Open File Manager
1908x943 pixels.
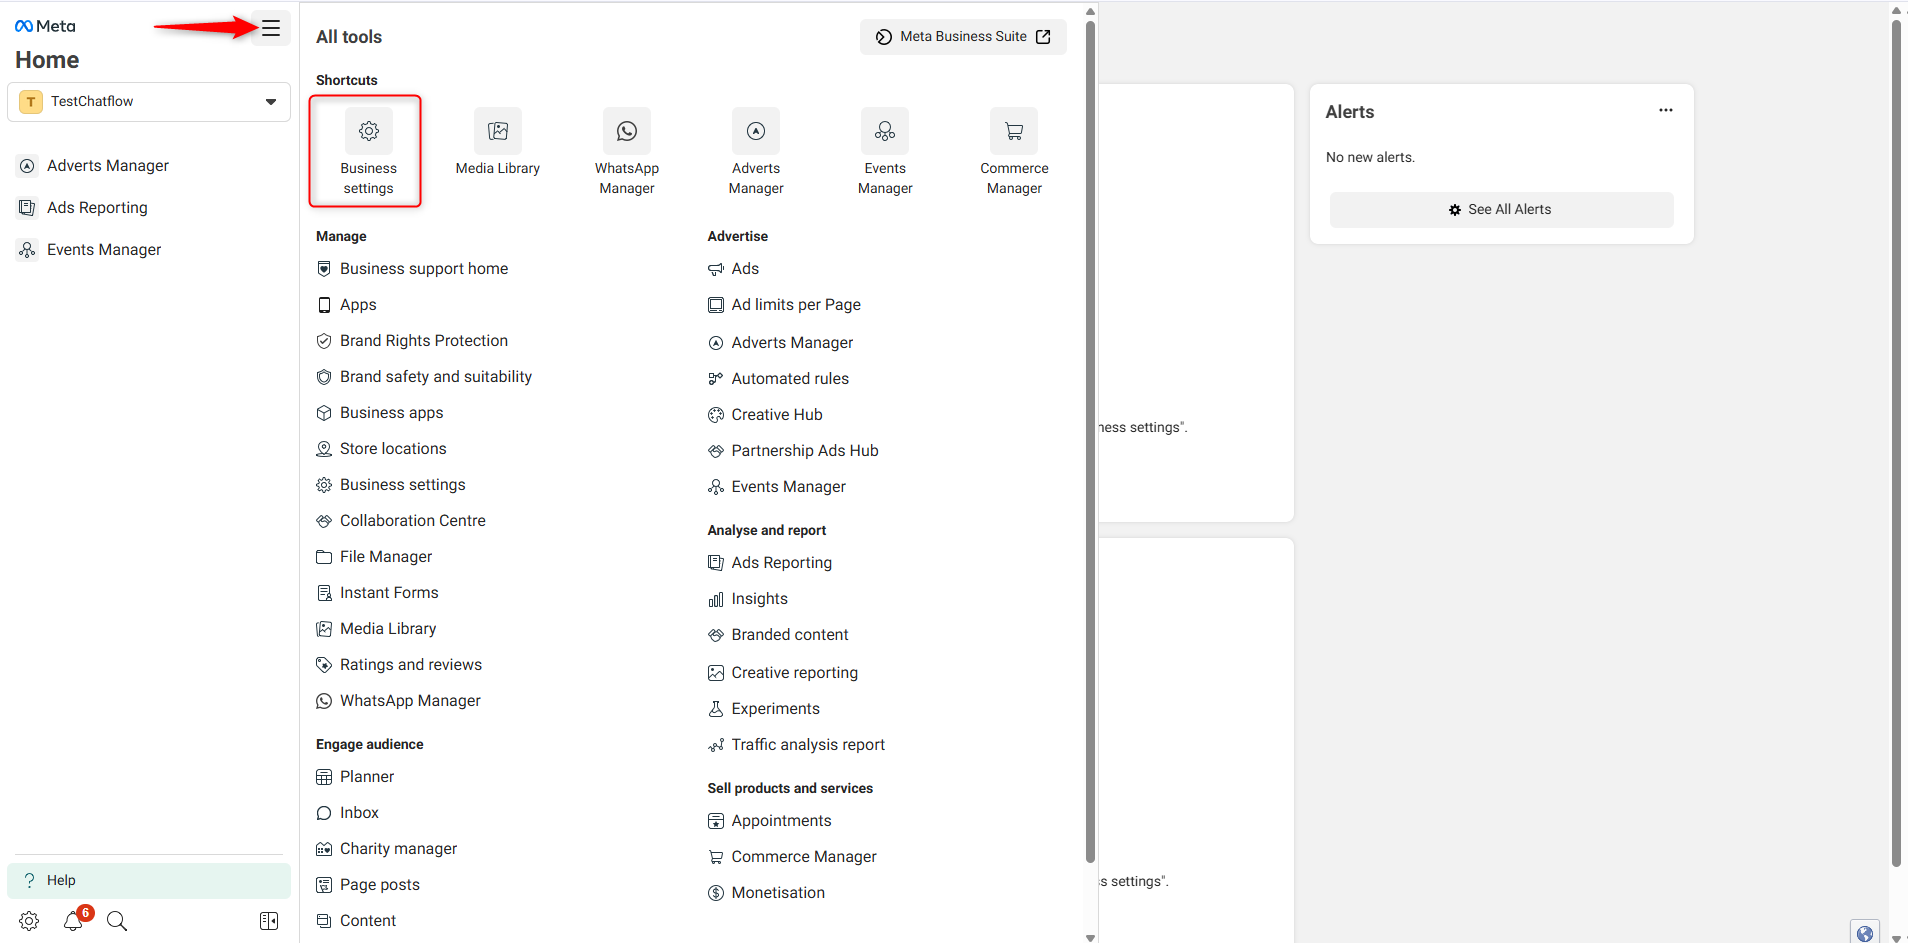[x=374, y=557]
